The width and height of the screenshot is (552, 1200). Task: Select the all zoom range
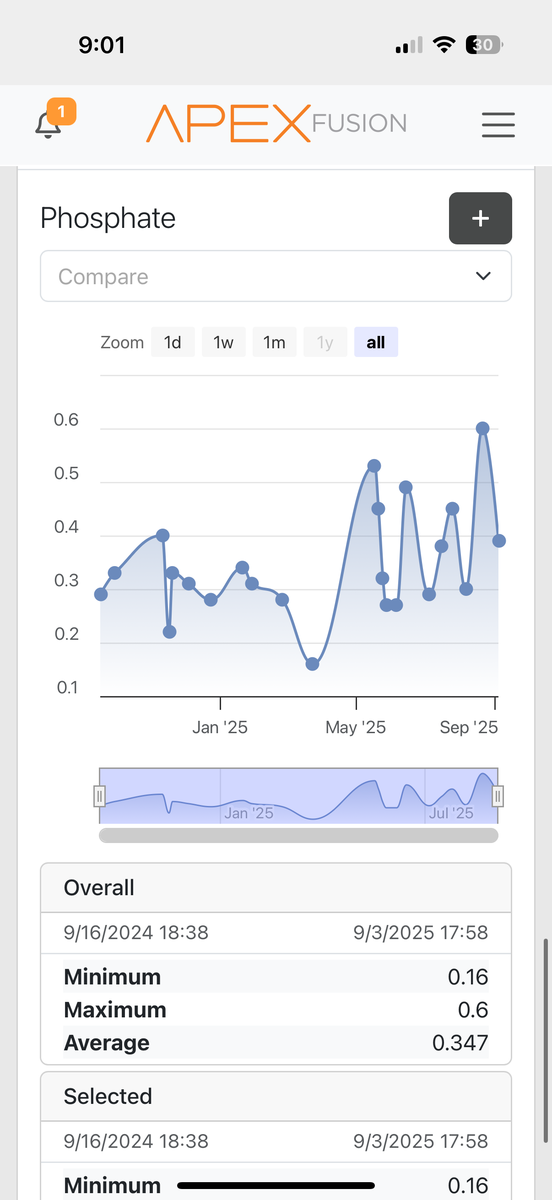(x=376, y=342)
